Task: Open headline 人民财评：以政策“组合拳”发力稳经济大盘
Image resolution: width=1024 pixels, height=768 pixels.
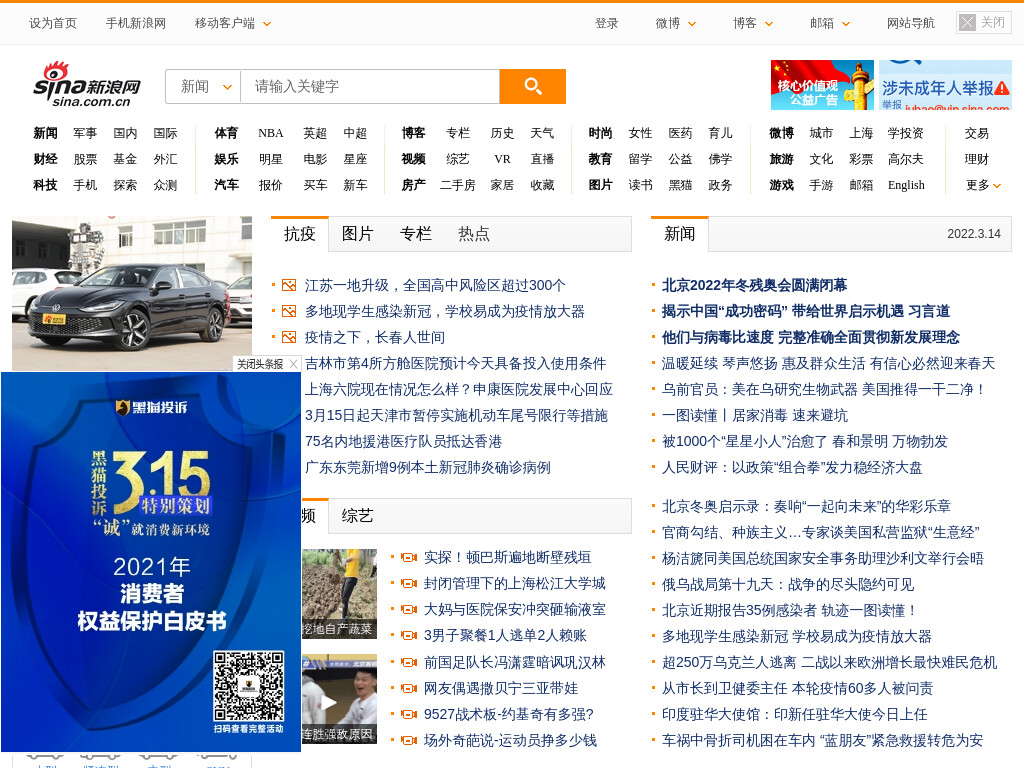Action: click(792, 468)
